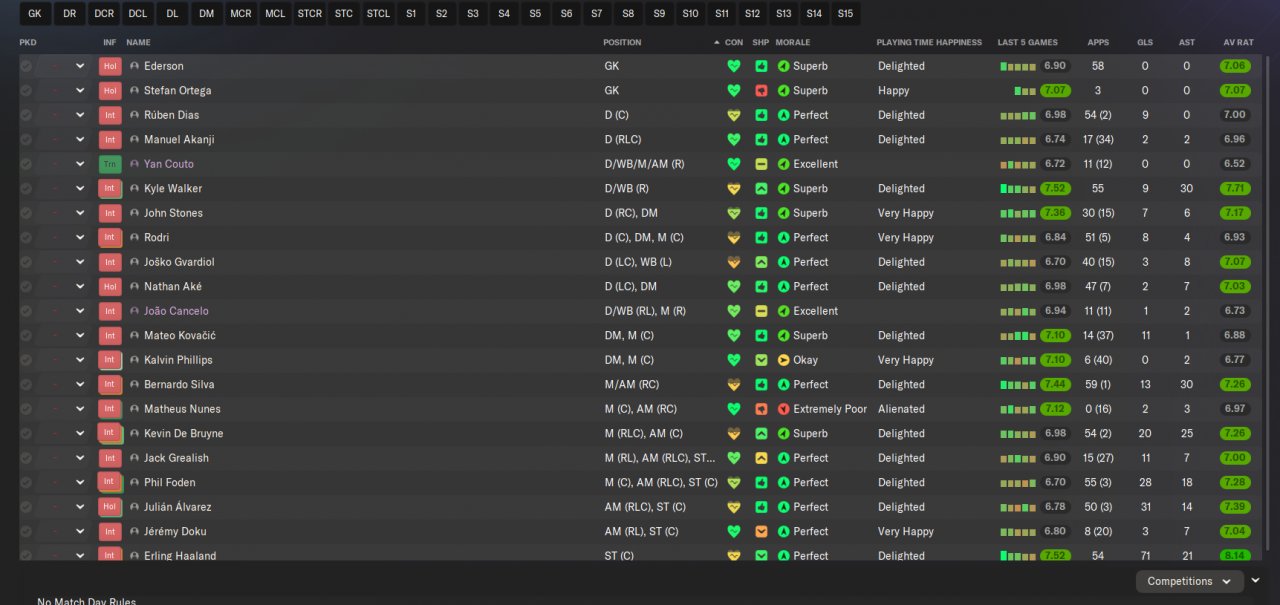Screen dimensions: 1280x605
Task: Click the Int info badge for Rodri
Action: pos(110,238)
